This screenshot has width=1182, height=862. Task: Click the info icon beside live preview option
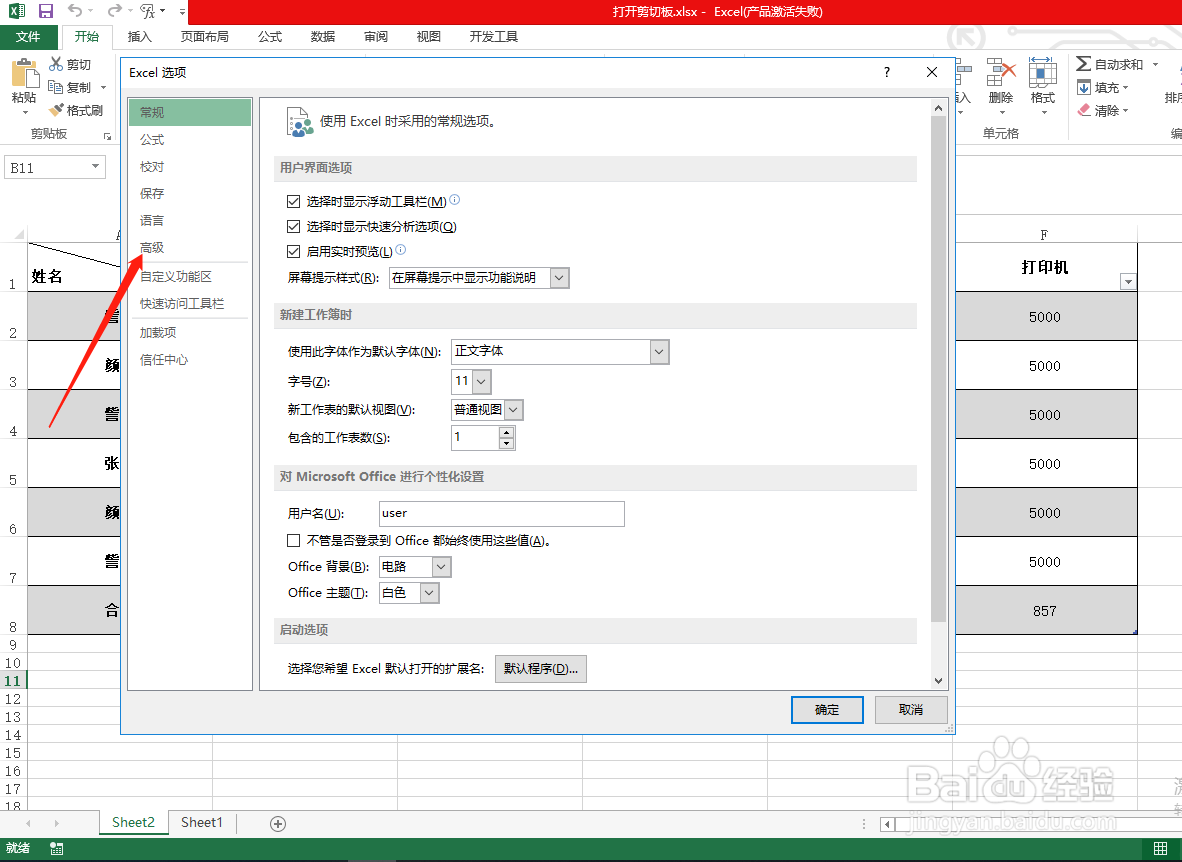(400, 250)
